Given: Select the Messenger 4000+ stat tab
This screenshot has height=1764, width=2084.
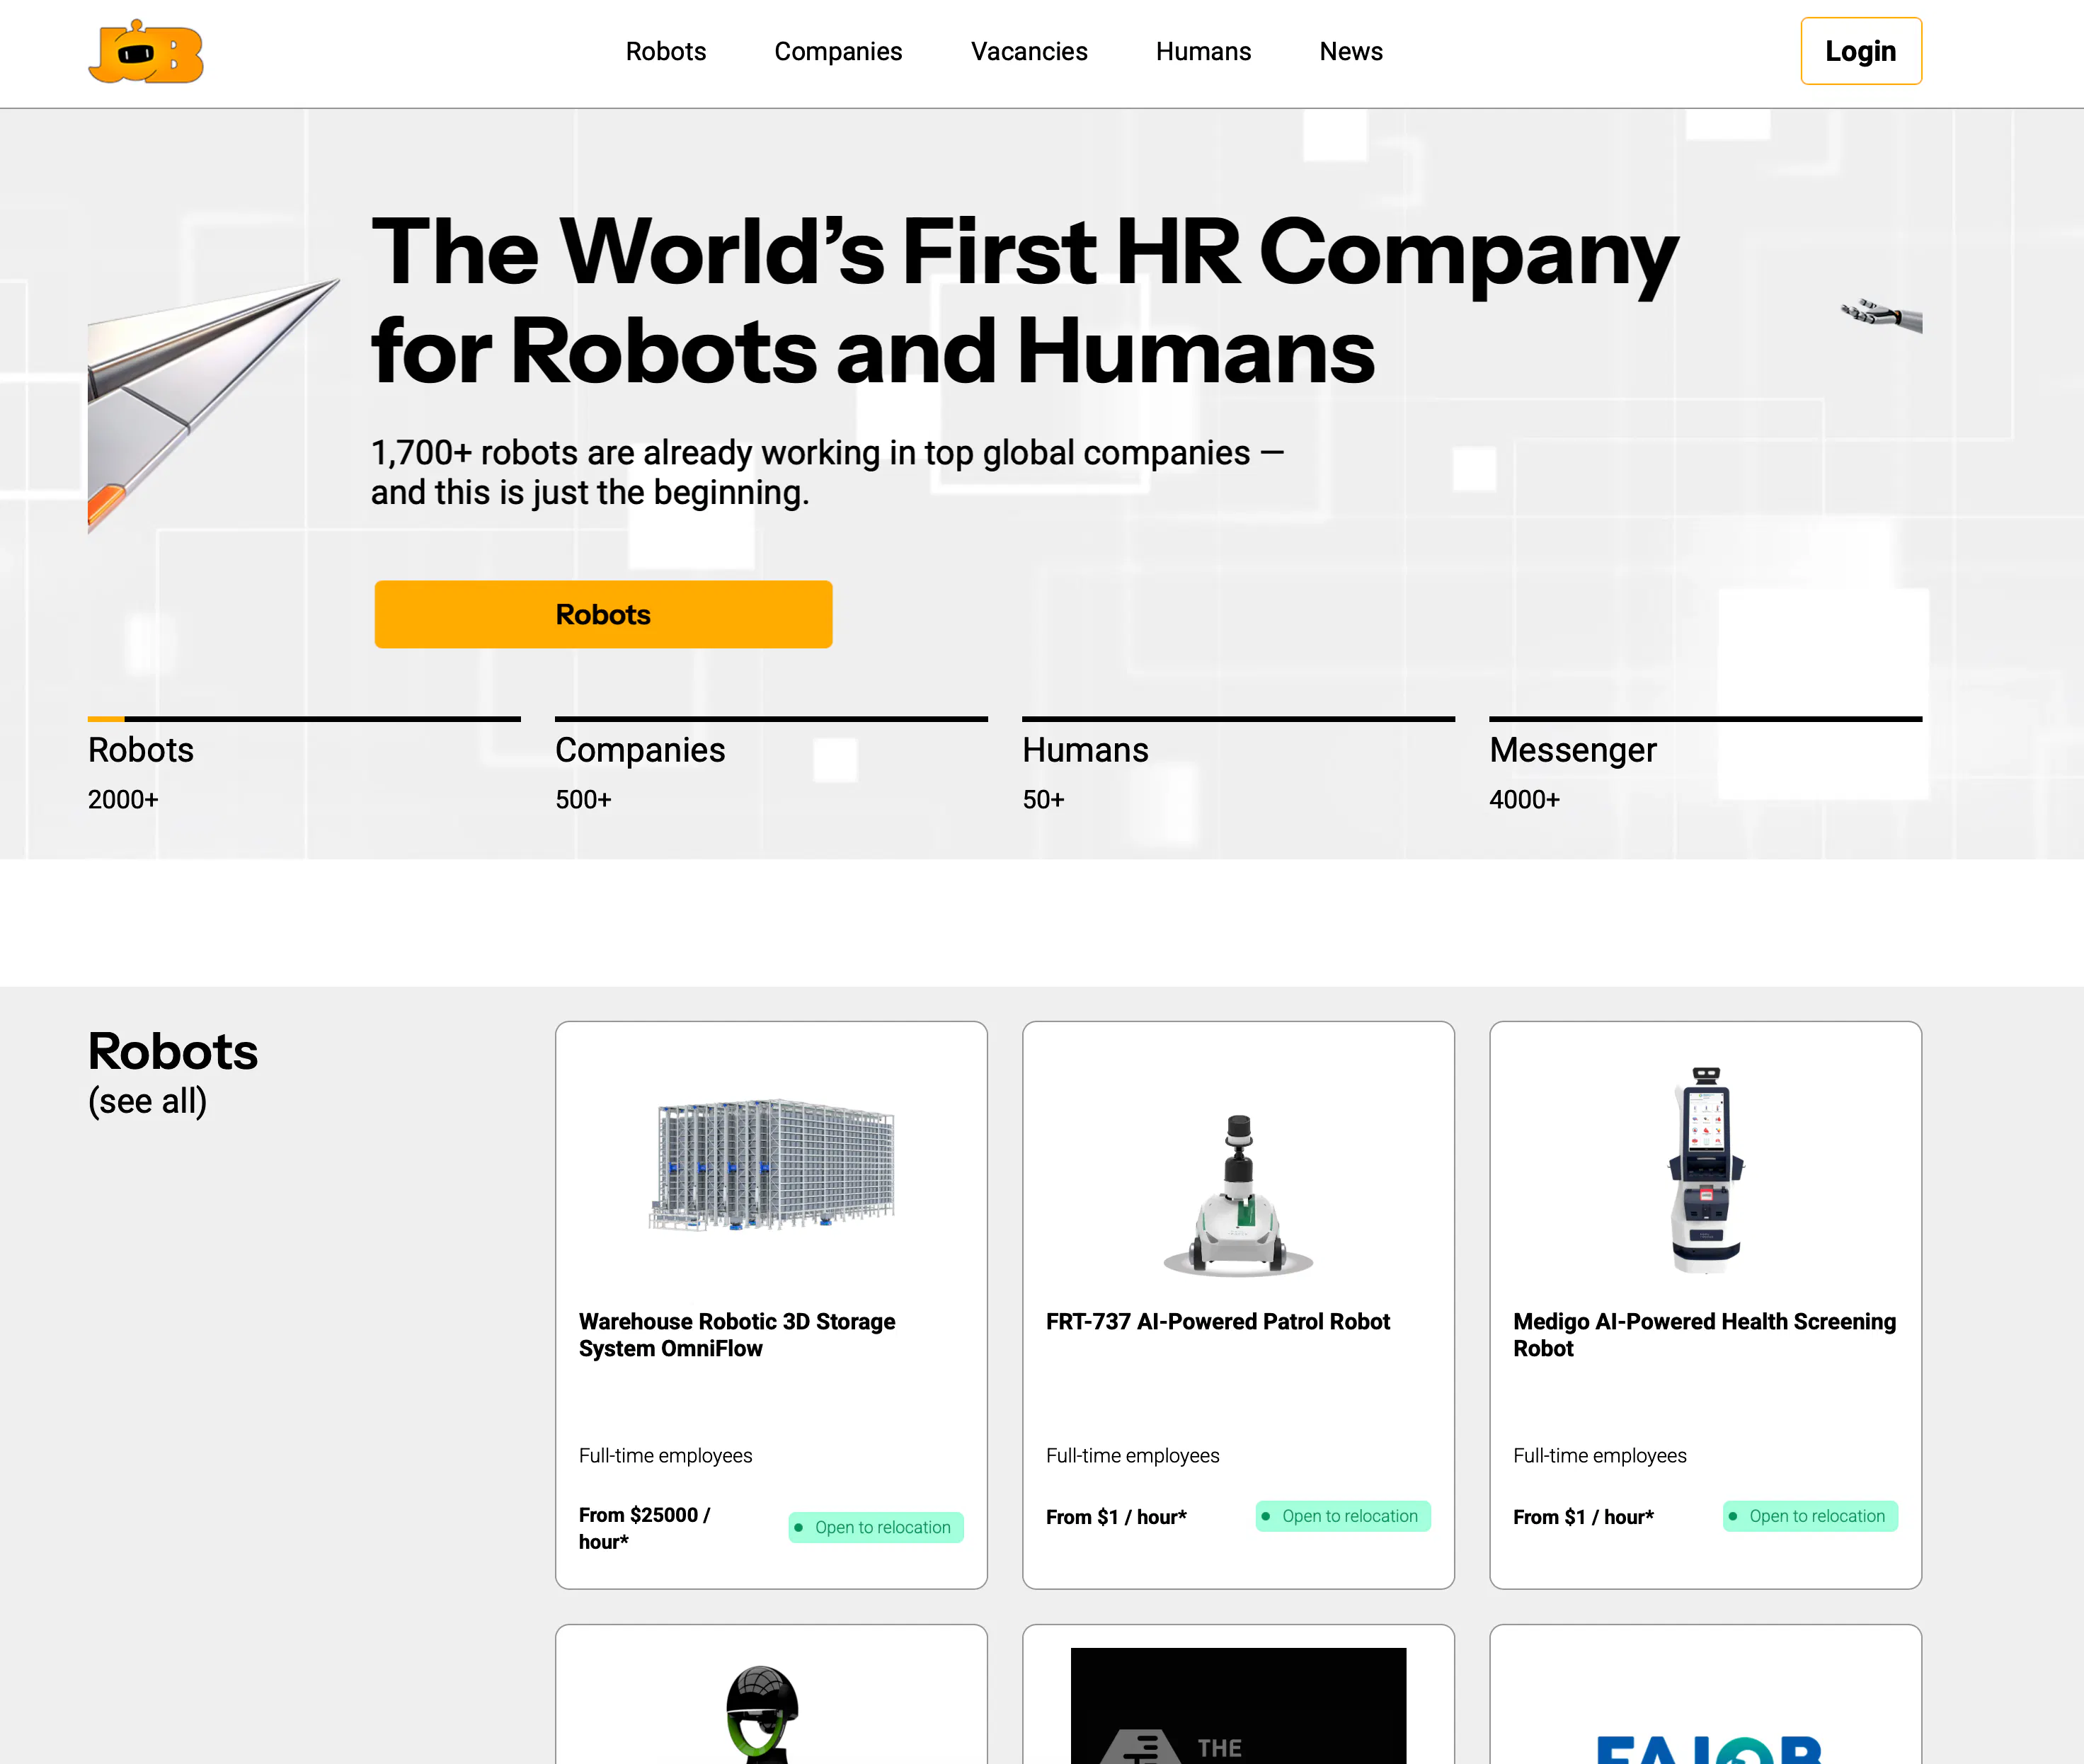Looking at the screenshot, I should point(1705,766).
